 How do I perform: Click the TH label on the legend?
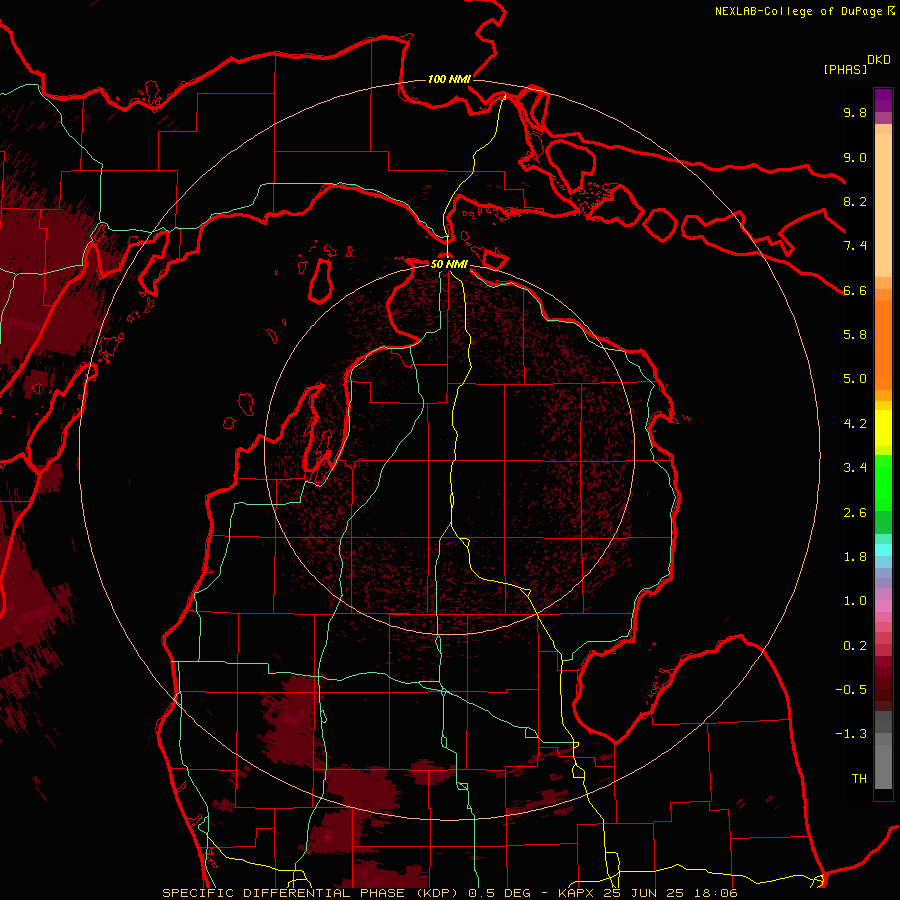pyautogui.click(x=859, y=779)
